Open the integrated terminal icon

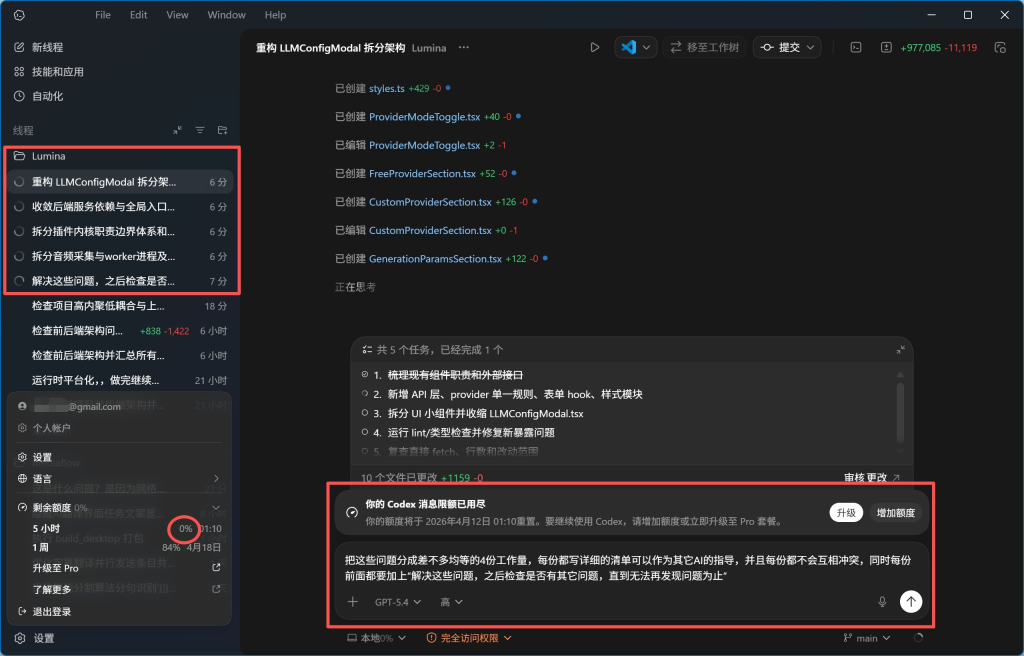point(856,47)
